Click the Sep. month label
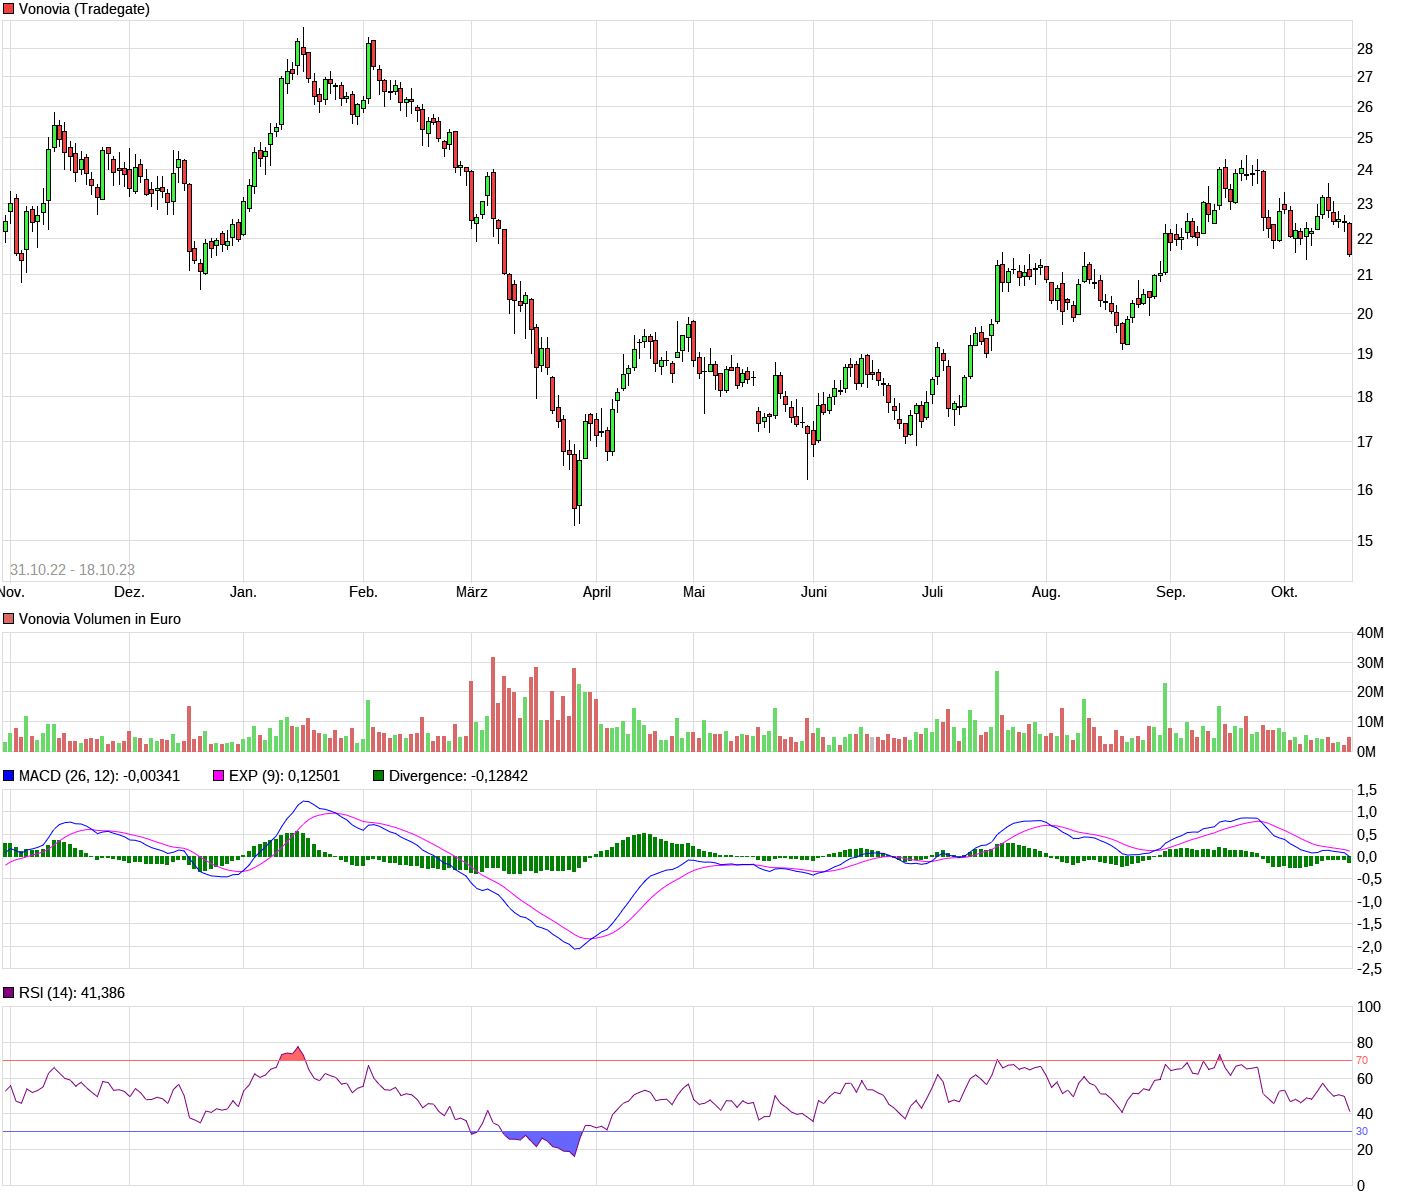Screen dimensions: 1410x1200 (1171, 592)
